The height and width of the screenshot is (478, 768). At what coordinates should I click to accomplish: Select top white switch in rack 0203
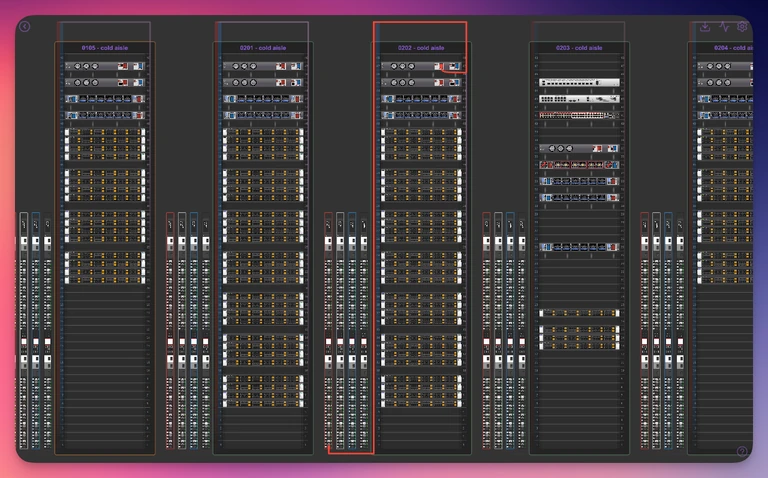click(x=579, y=82)
